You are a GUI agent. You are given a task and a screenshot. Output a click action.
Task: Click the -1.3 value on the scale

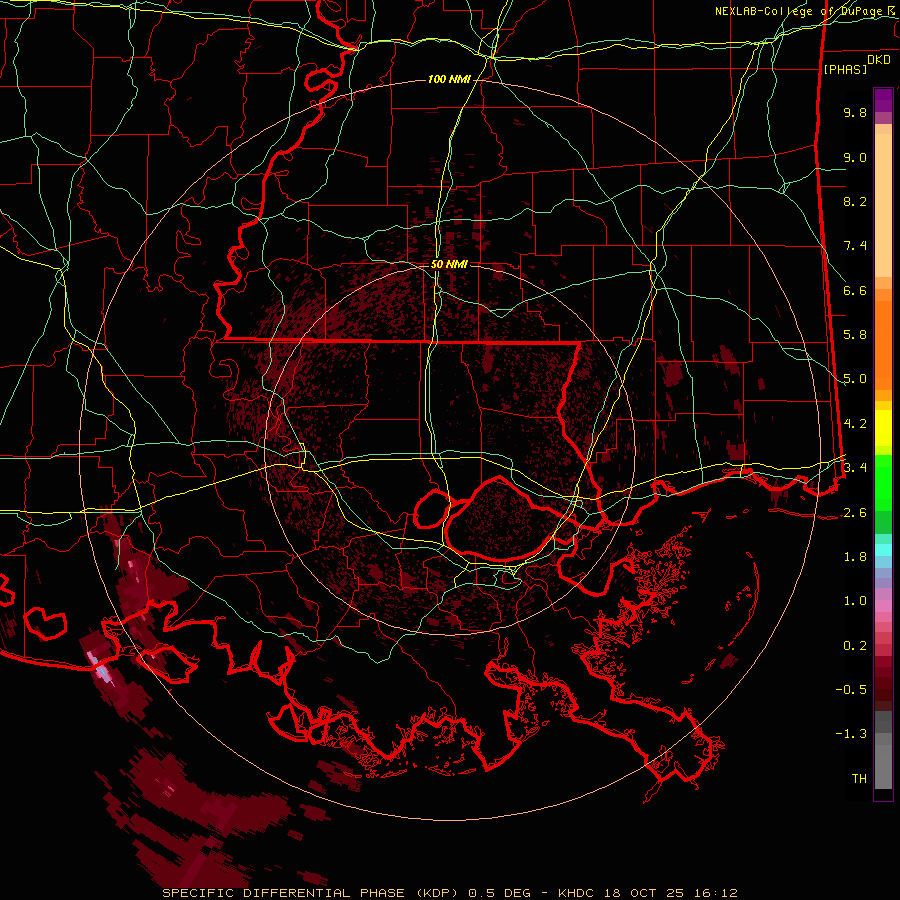coord(851,734)
